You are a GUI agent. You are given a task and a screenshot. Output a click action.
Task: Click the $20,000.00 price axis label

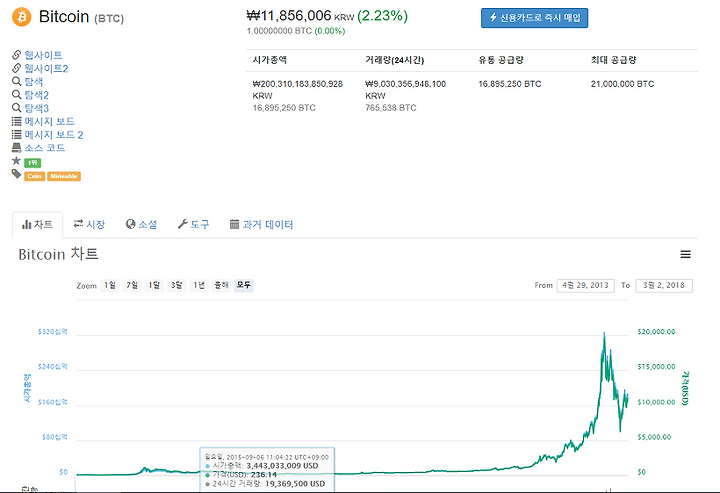pos(656,331)
